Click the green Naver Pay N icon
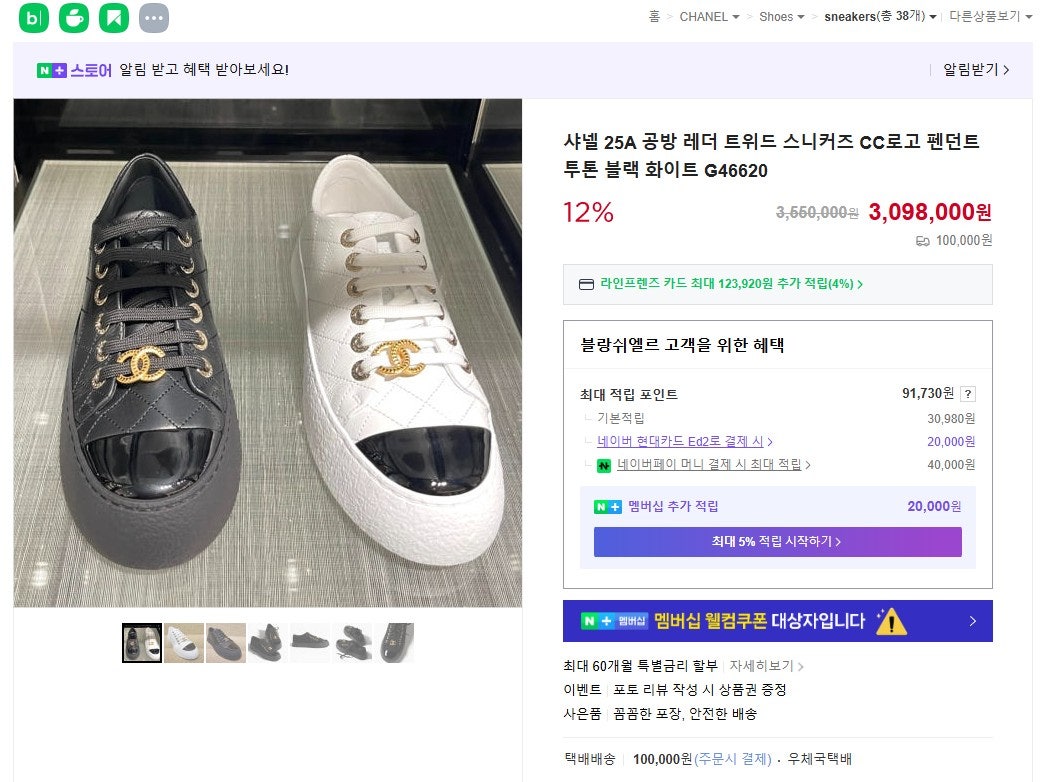 (x=603, y=465)
